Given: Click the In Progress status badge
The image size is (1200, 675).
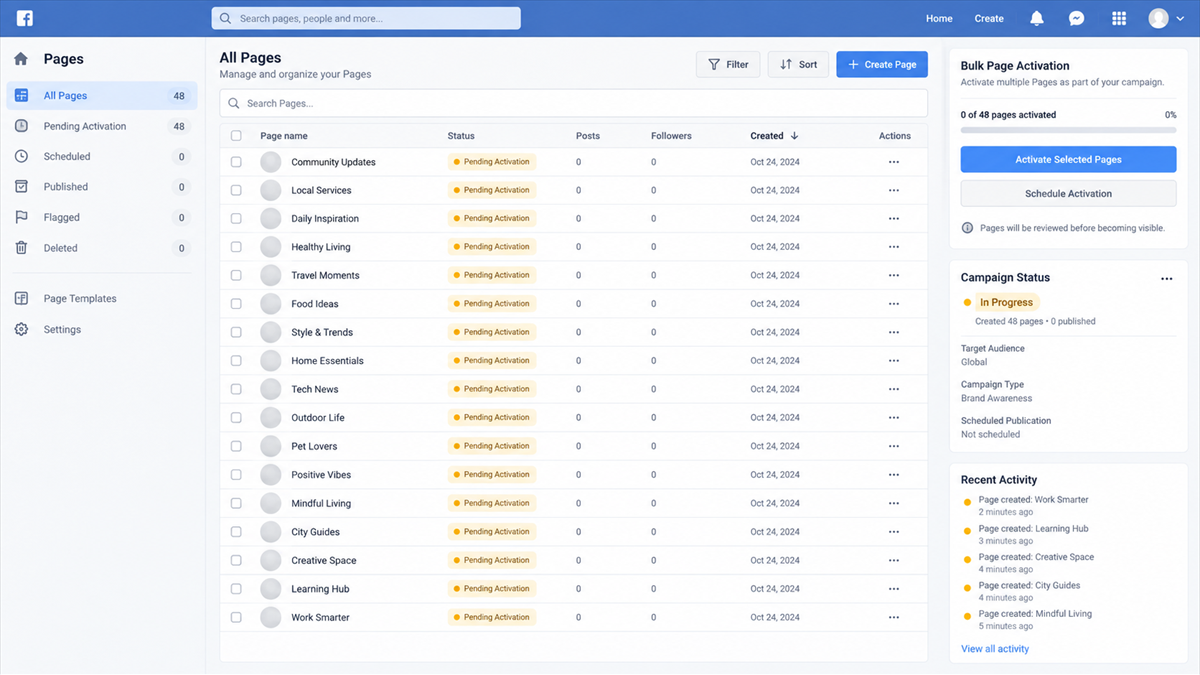Looking at the screenshot, I should click(1006, 302).
